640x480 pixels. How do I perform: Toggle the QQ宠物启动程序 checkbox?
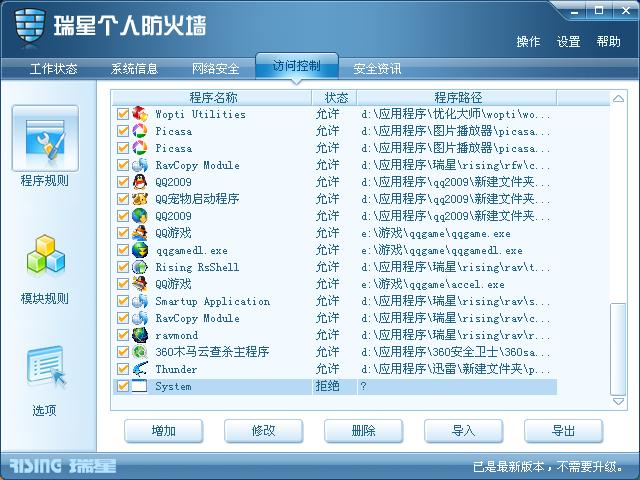pos(122,199)
